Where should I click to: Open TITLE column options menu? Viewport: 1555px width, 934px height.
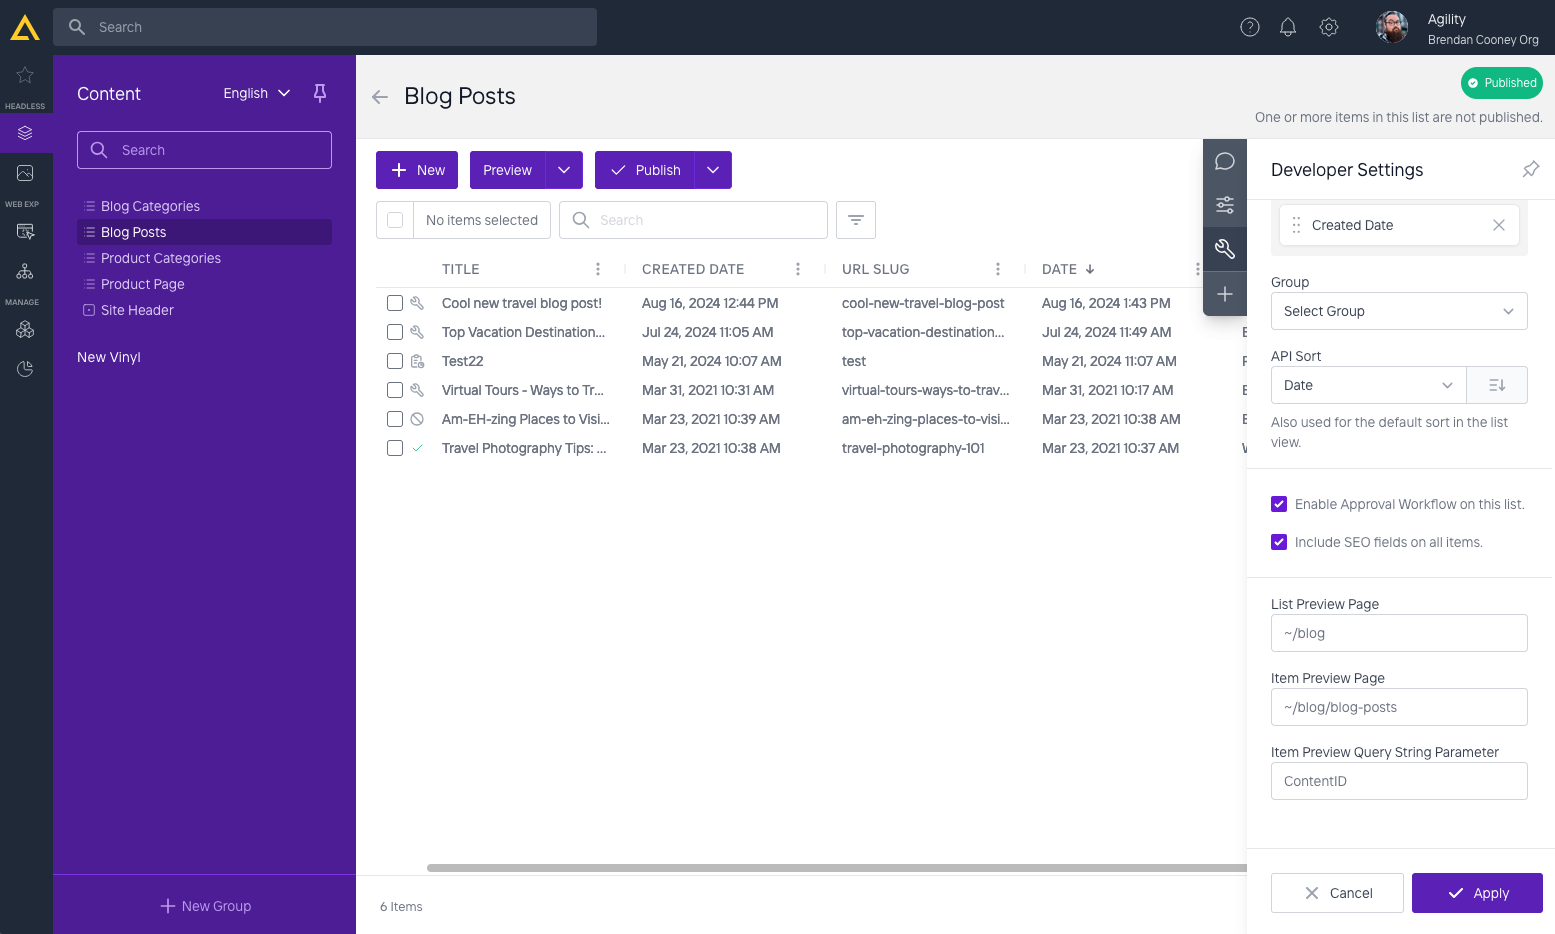(598, 269)
